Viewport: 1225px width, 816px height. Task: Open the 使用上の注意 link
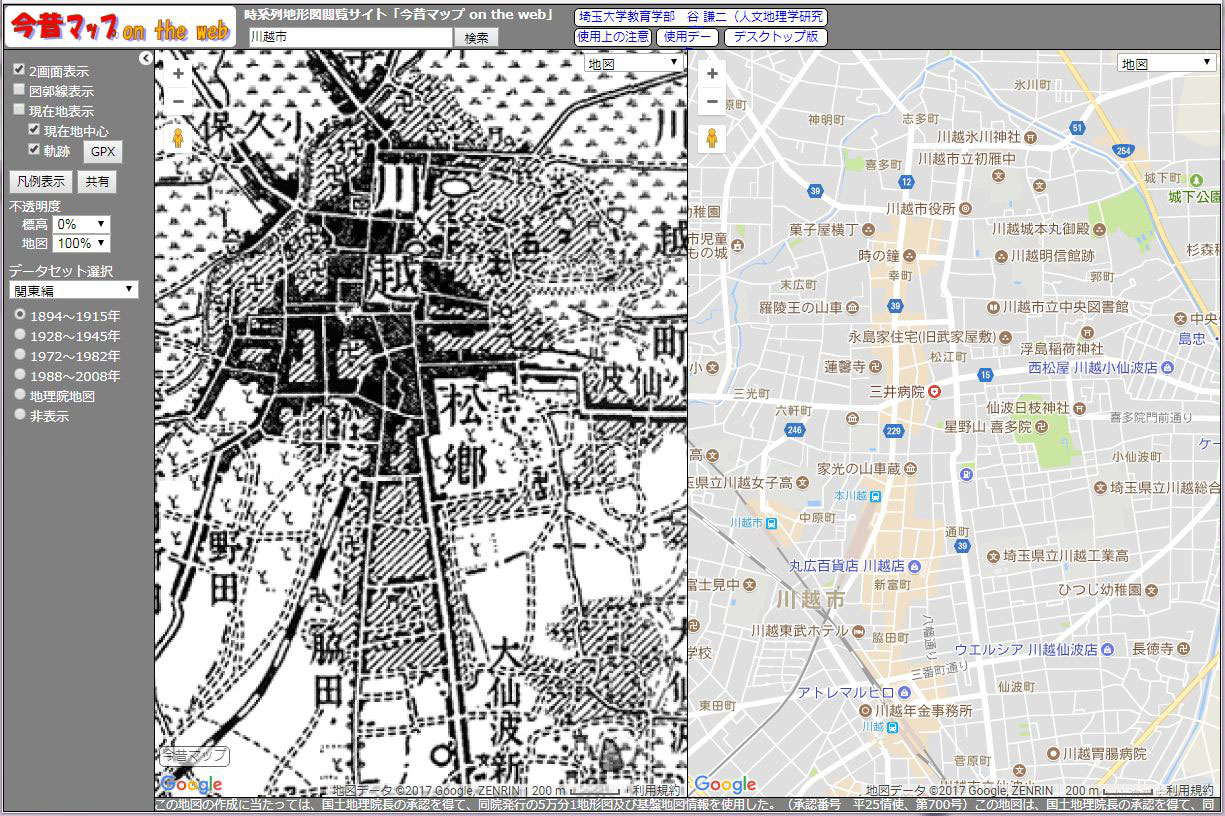coord(613,37)
